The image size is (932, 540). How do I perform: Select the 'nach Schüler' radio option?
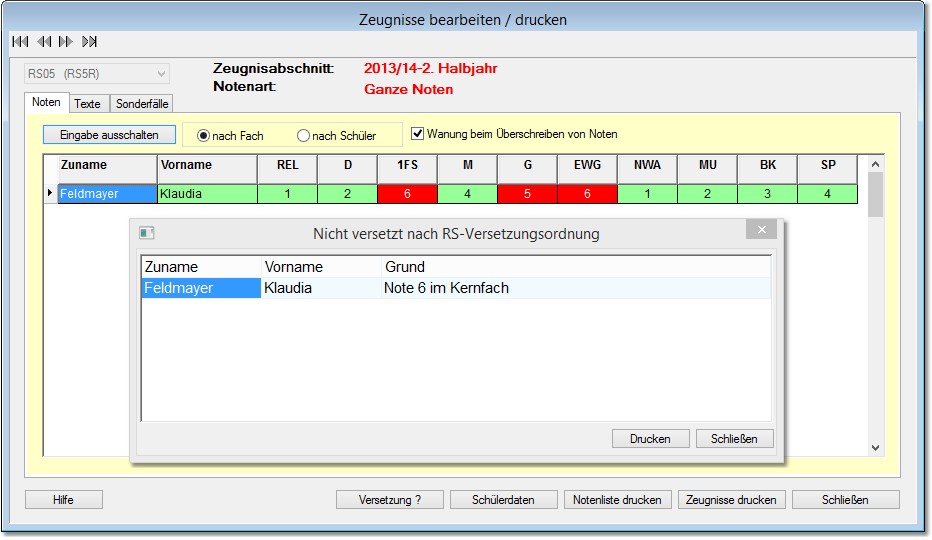pos(304,136)
